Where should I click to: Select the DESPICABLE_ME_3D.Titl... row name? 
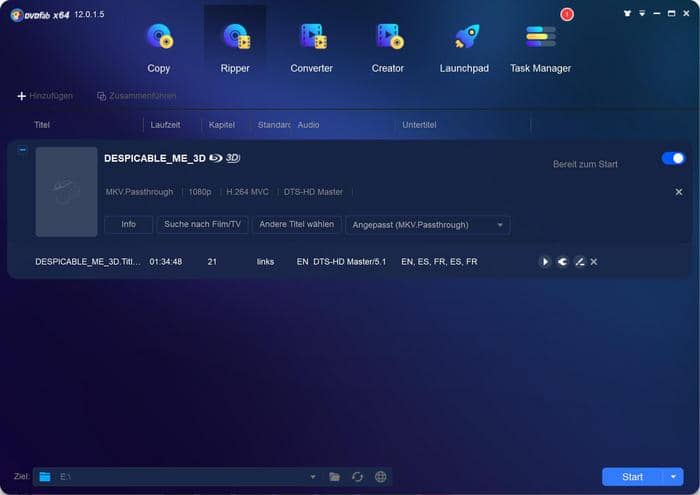point(88,262)
